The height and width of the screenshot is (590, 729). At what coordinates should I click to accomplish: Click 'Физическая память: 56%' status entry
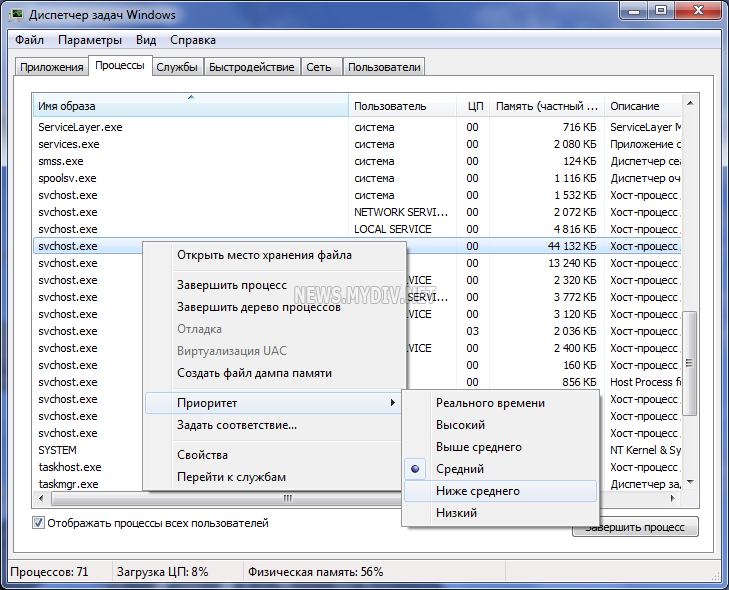click(x=315, y=572)
